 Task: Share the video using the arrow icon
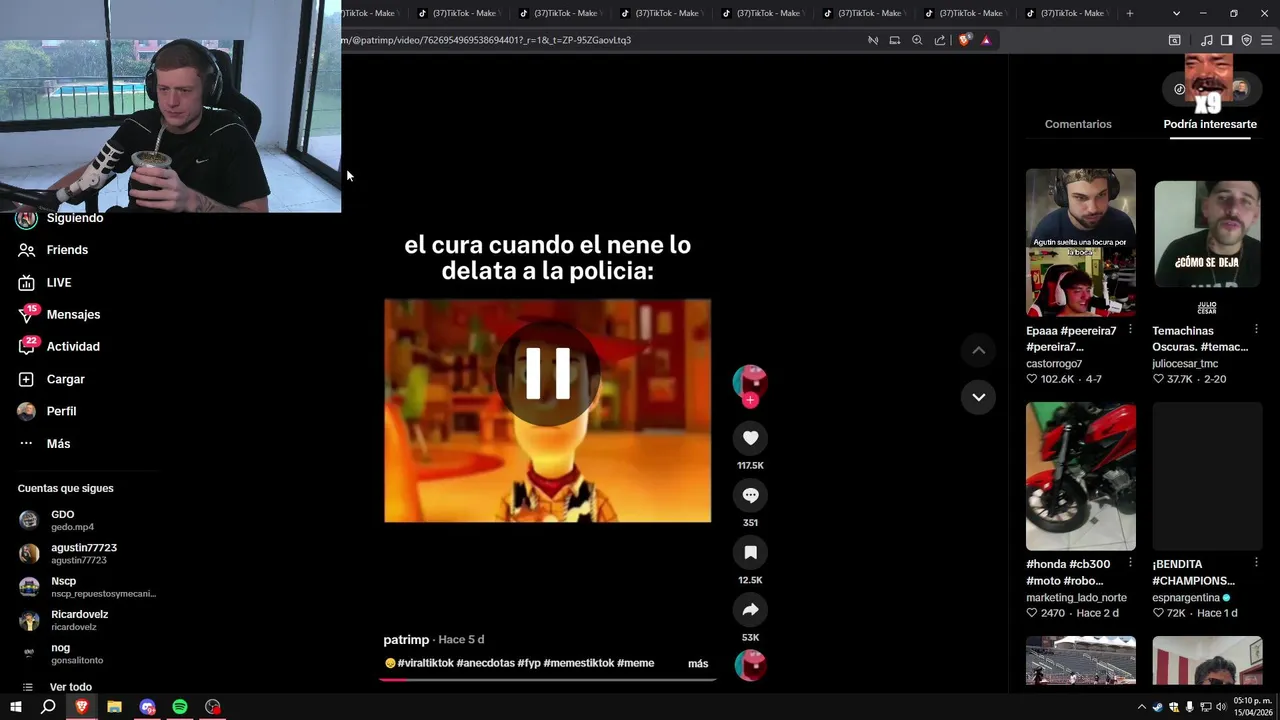point(750,610)
